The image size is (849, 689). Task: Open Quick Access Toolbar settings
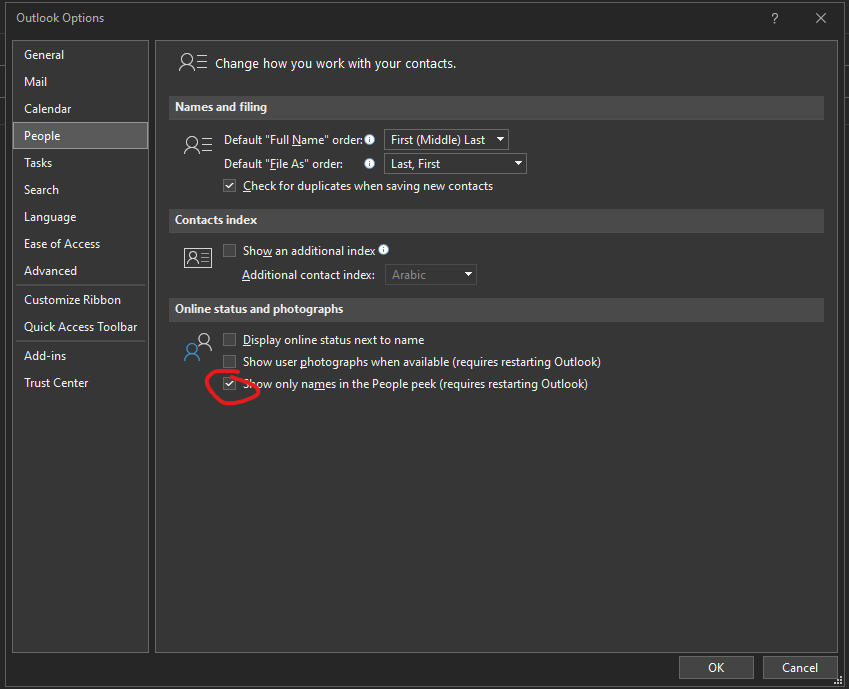pos(80,327)
